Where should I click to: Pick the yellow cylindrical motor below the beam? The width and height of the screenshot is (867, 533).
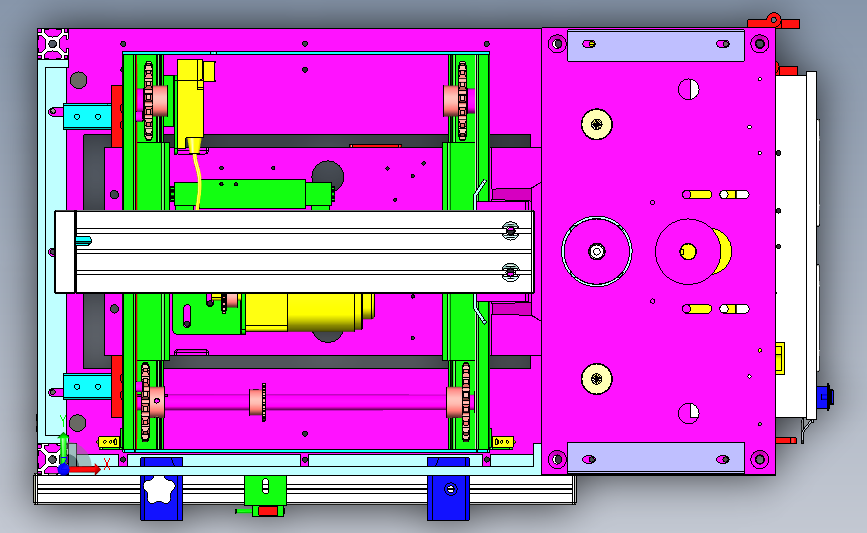pos(310,312)
